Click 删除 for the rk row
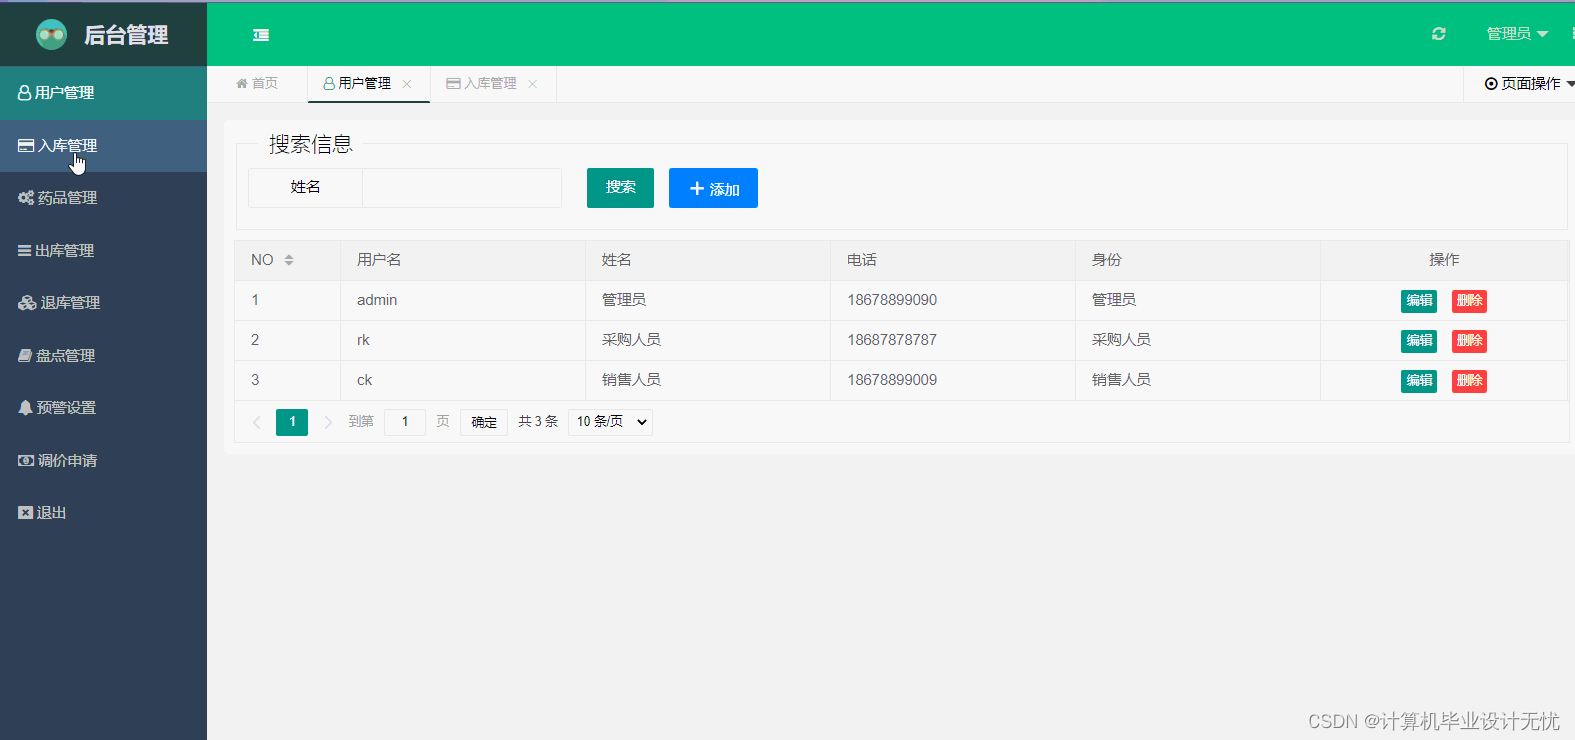The height and width of the screenshot is (740, 1575). click(x=1469, y=341)
